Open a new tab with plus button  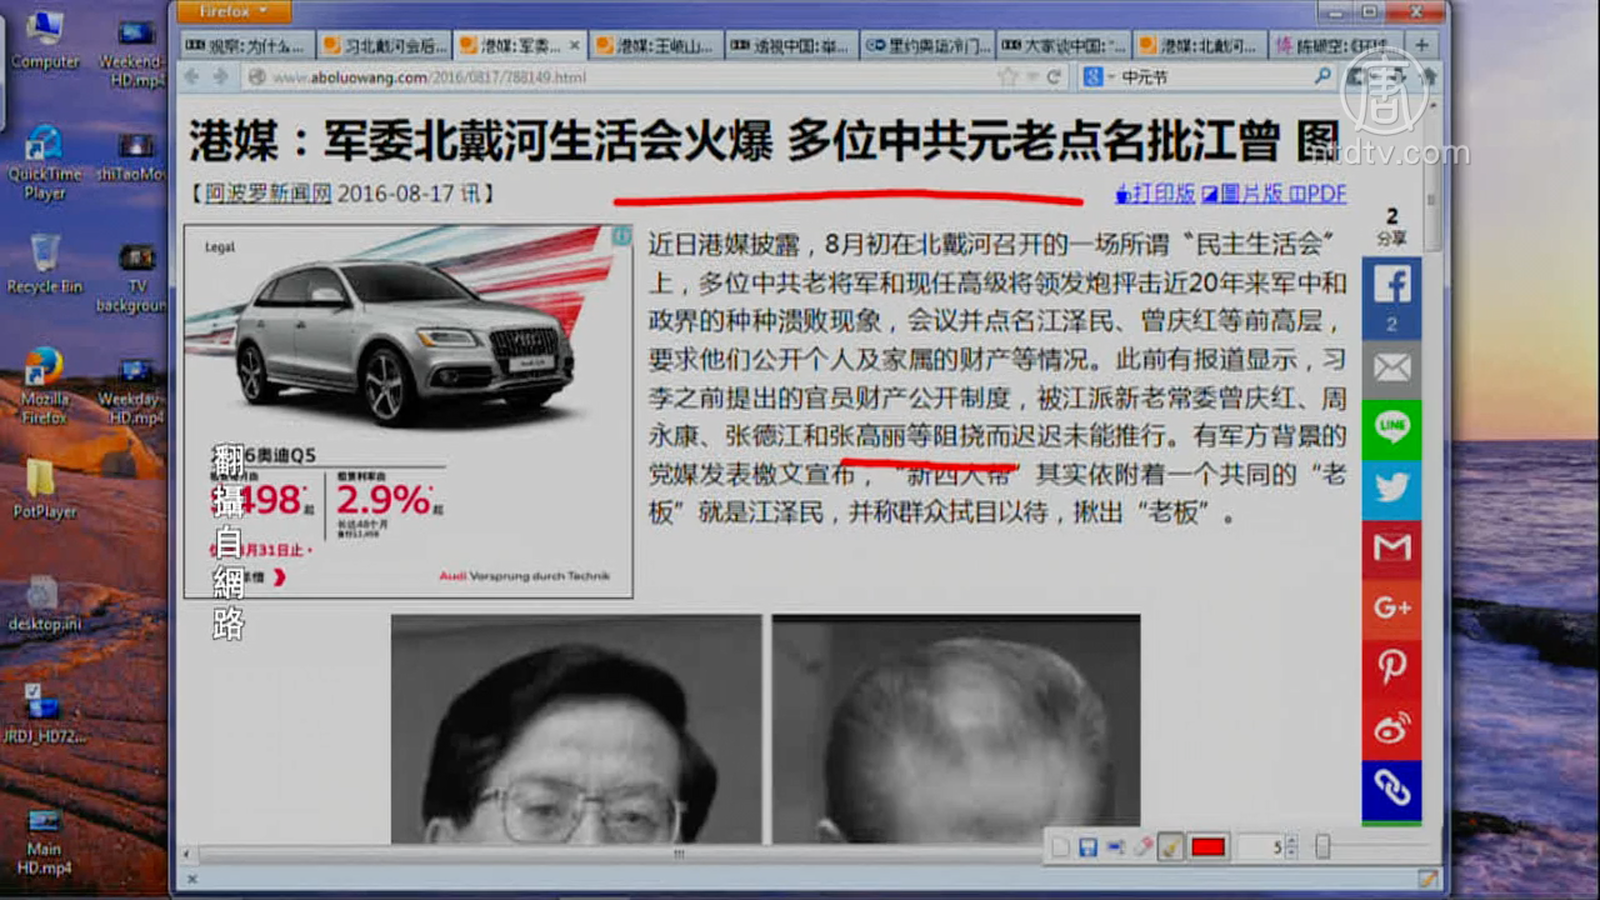(1421, 45)
